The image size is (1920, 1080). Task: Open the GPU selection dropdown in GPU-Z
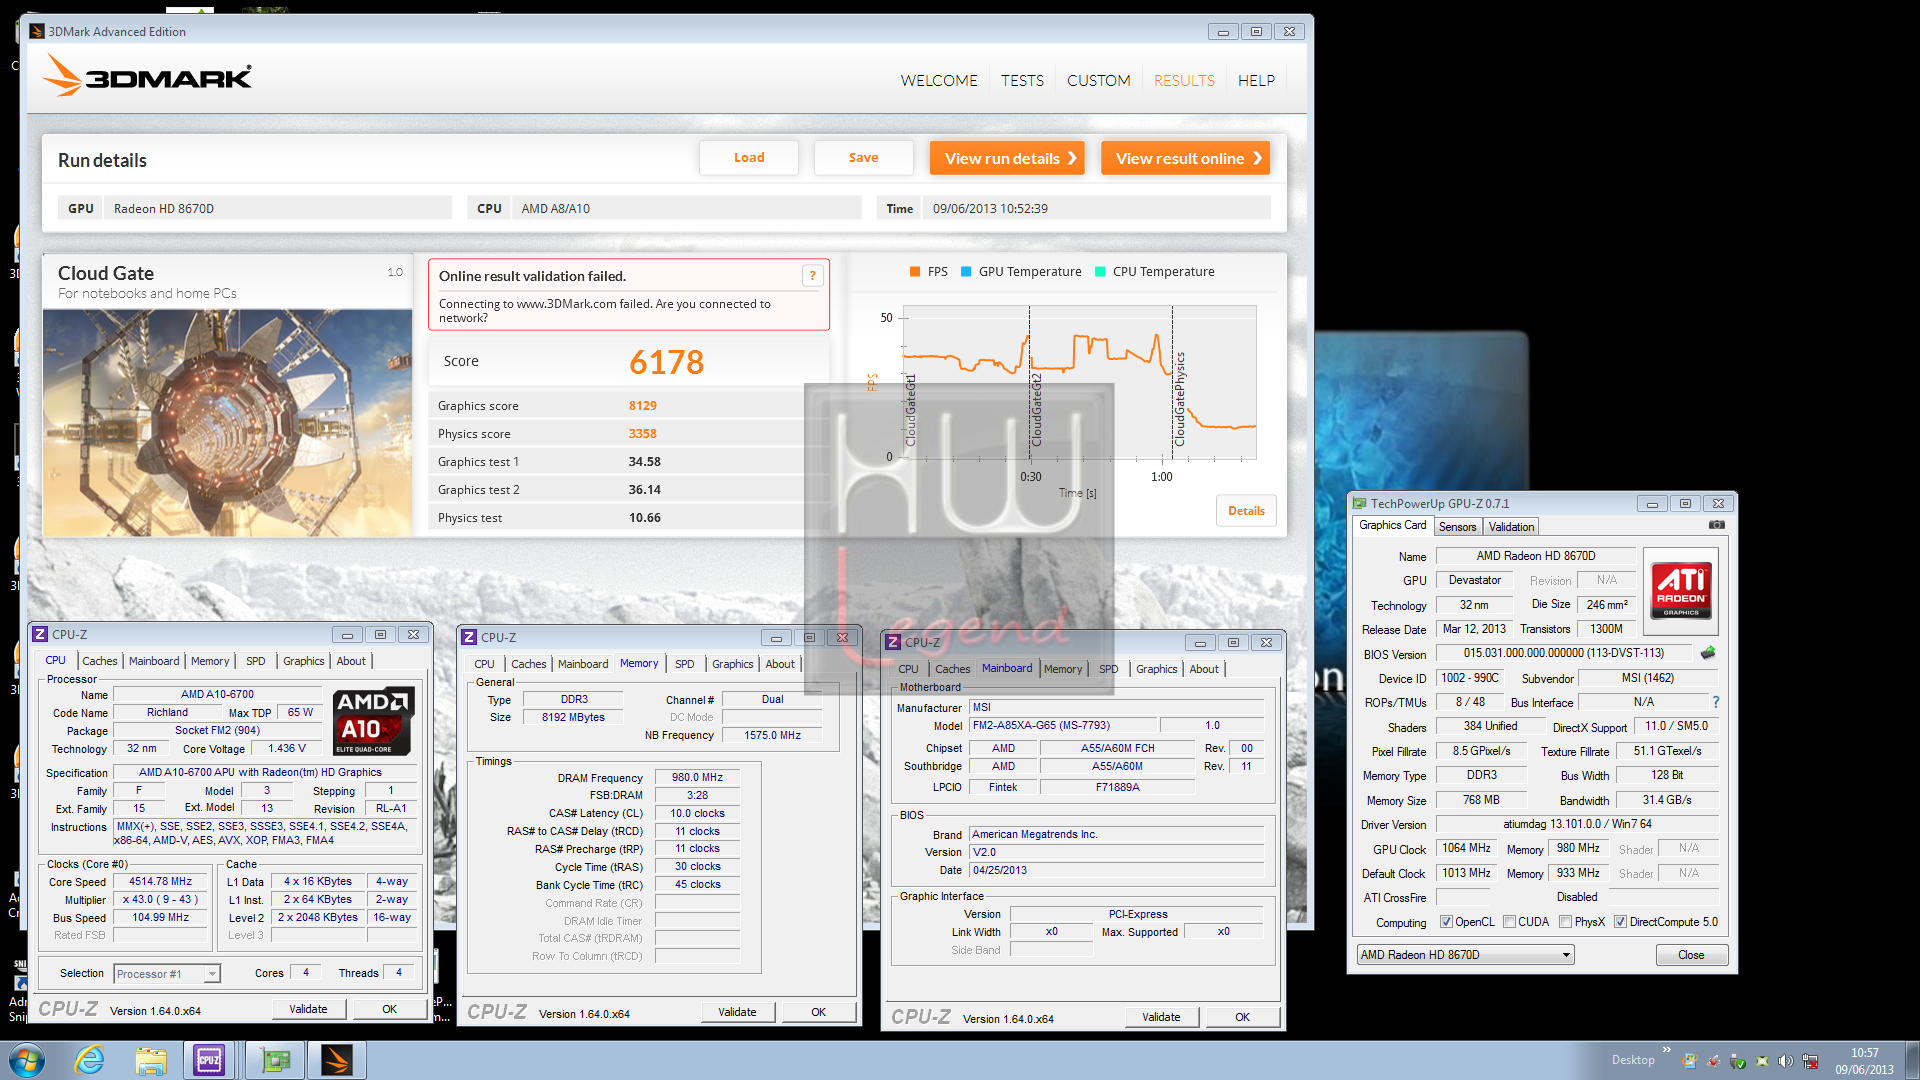(x=1465, y=955)
